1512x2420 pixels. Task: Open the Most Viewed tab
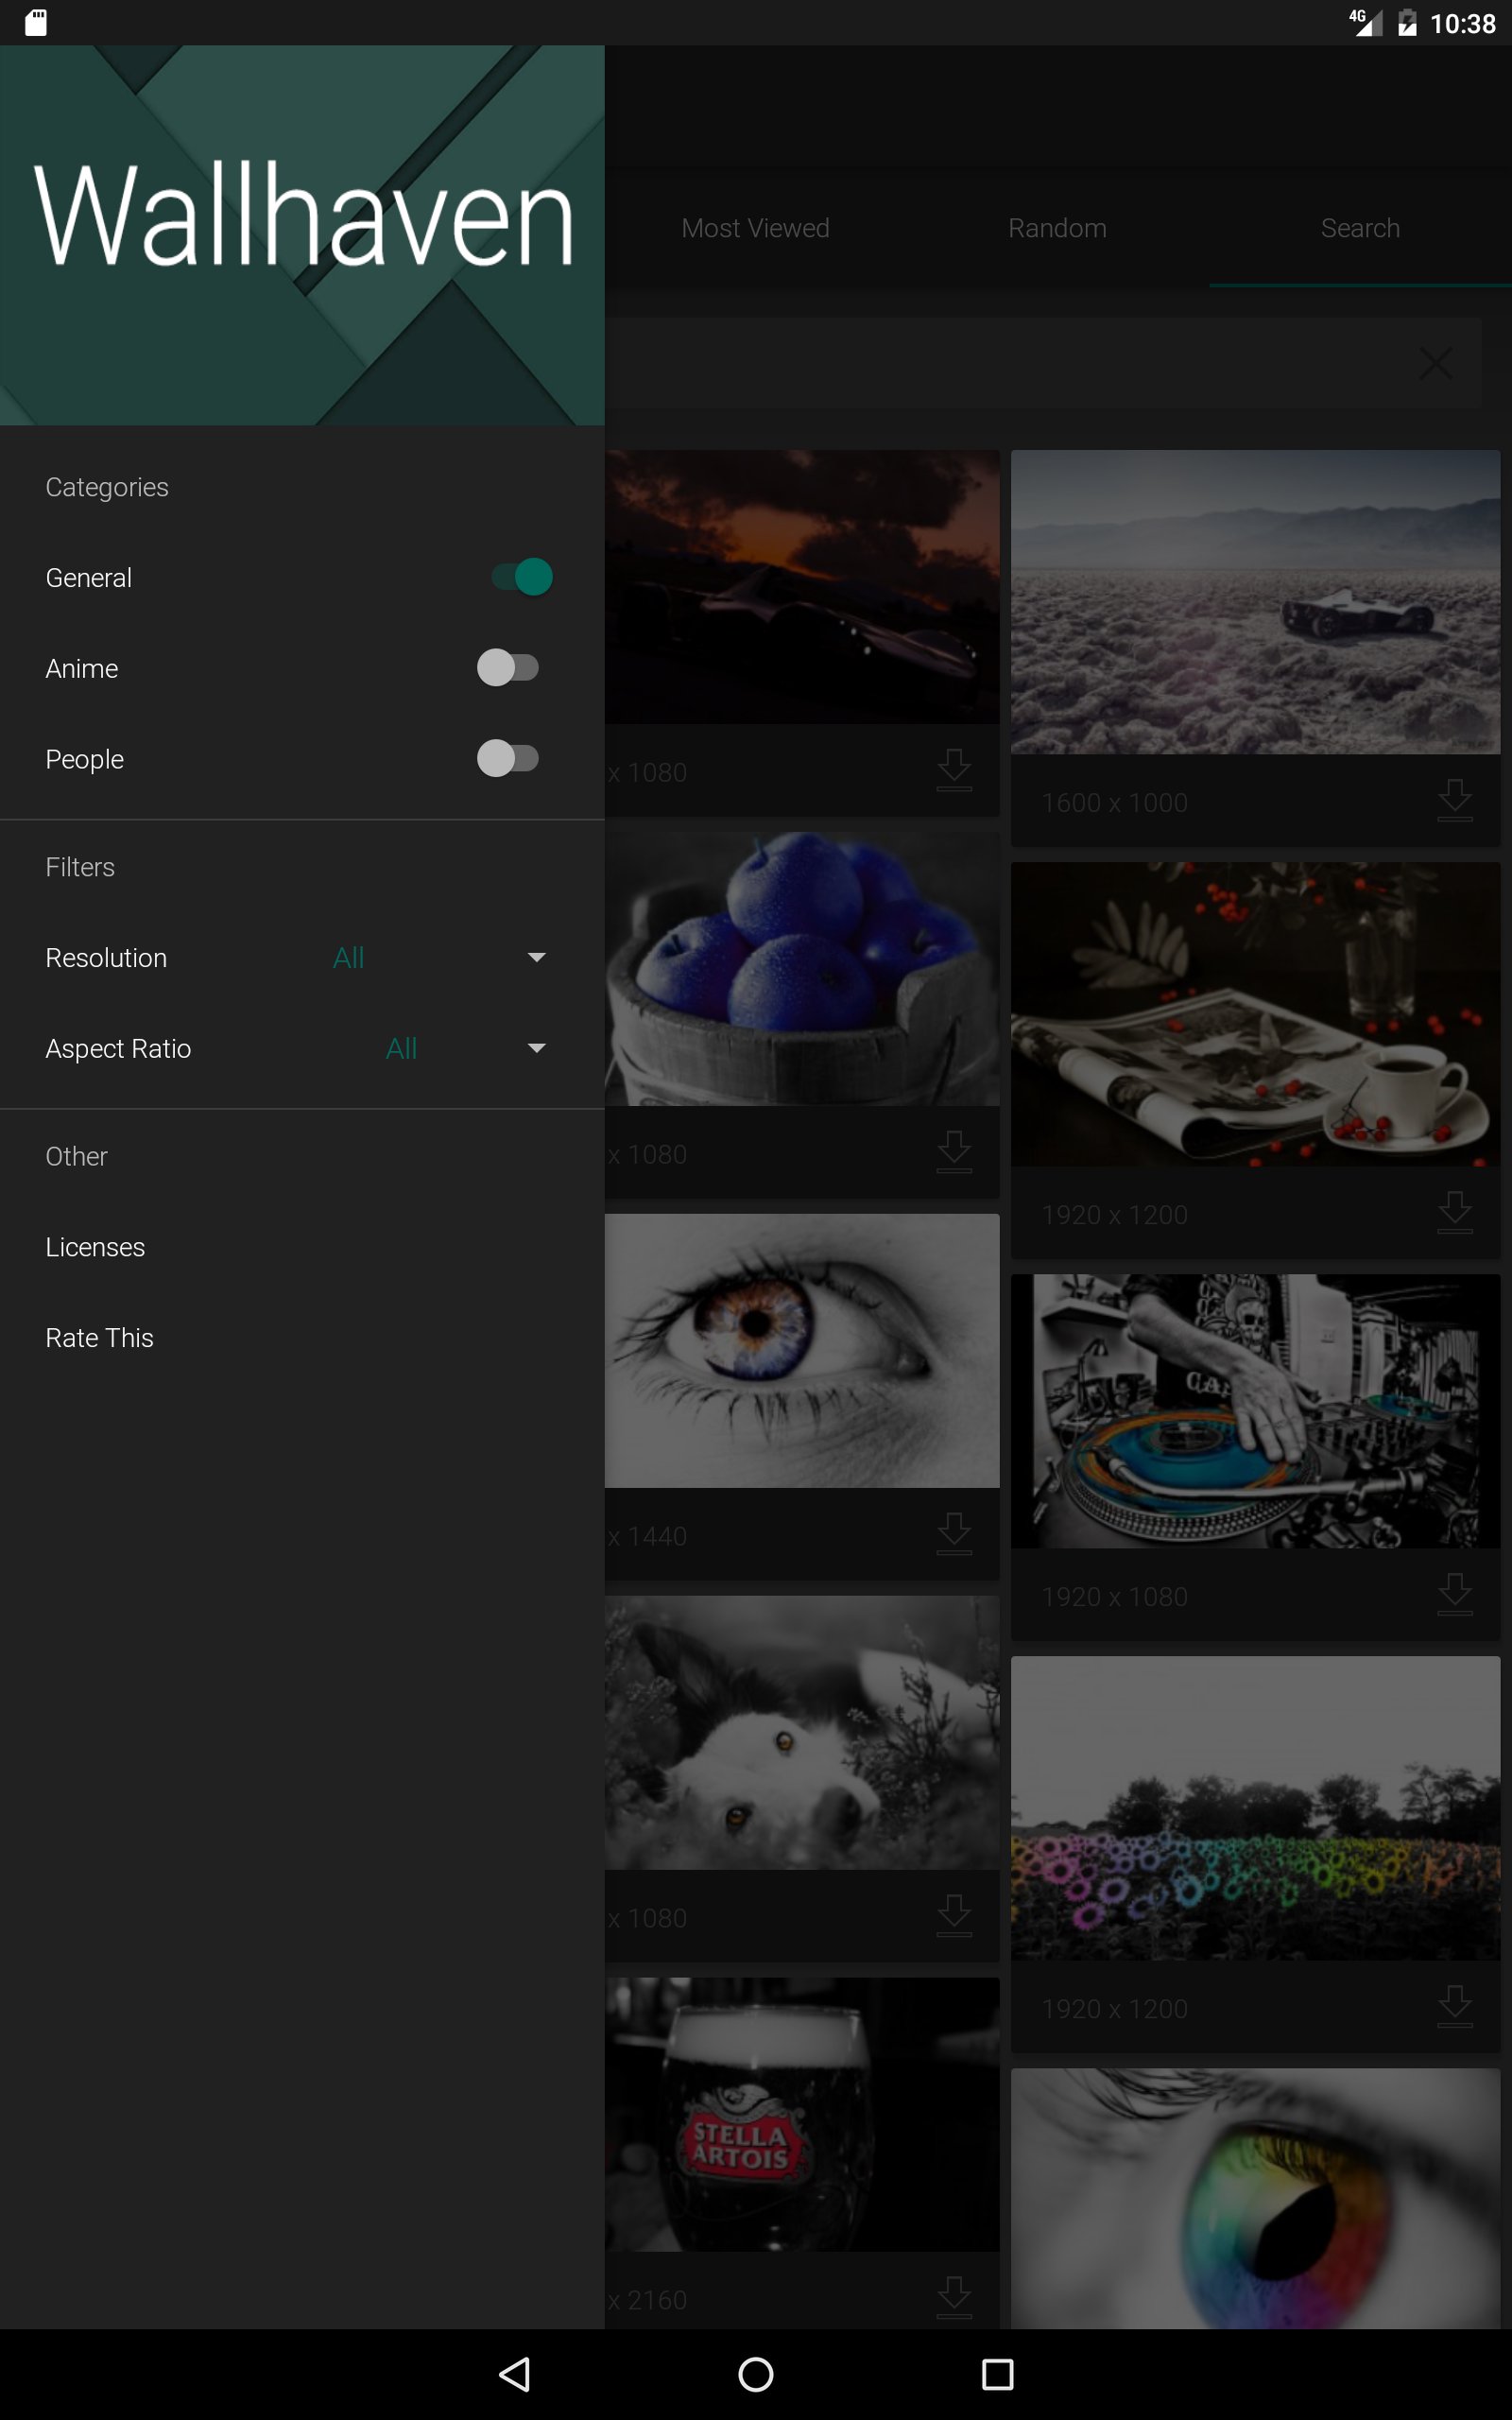[x=754, y=228]
